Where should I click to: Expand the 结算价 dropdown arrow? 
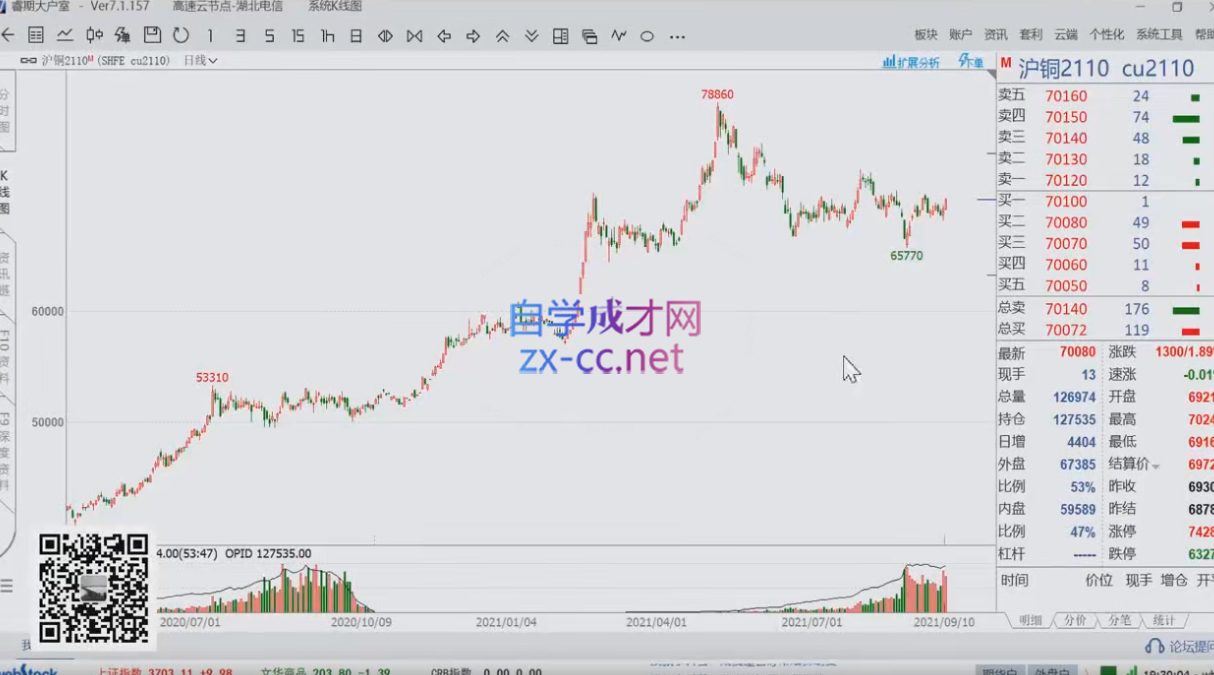point(1156,467)
